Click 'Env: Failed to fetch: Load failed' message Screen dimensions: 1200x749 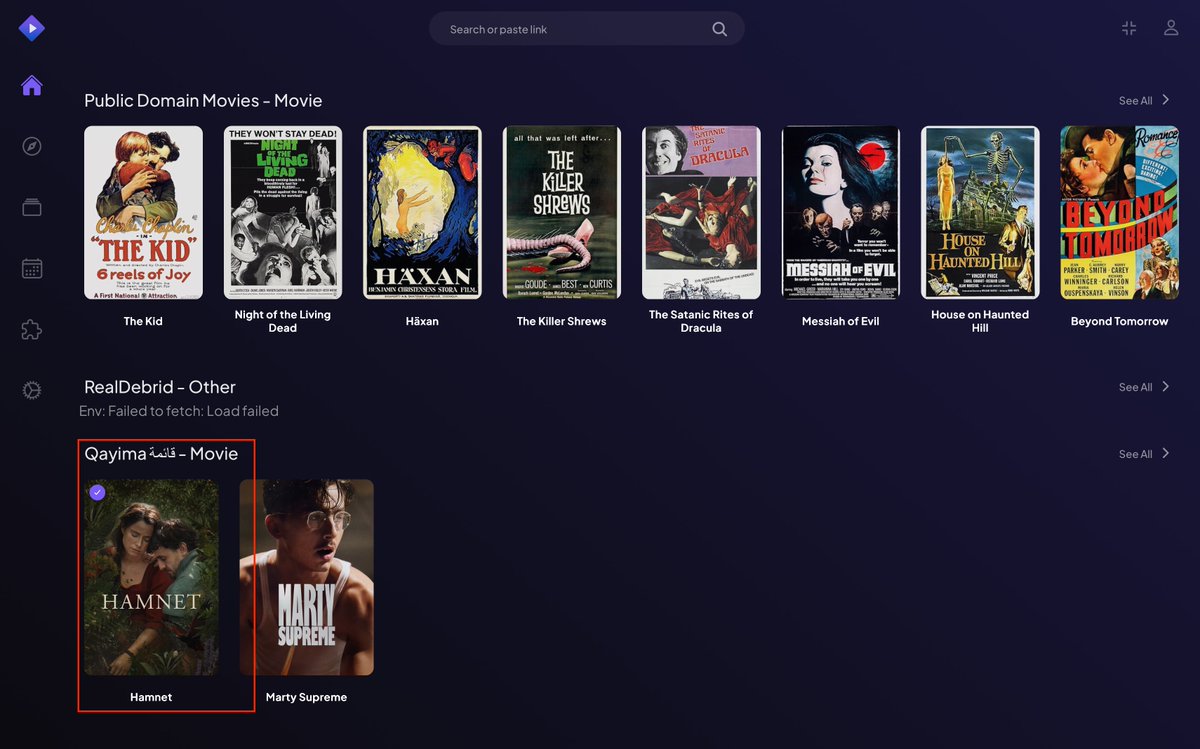click(x=179, y=411)
